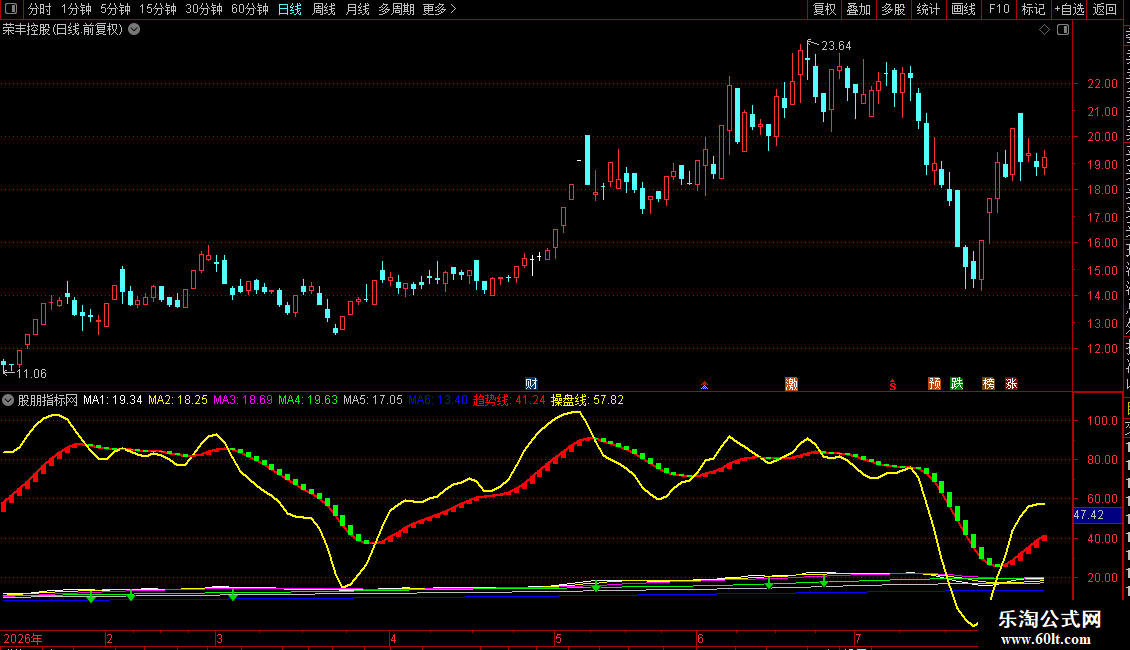Switch to the 15分钟 period

157,9
